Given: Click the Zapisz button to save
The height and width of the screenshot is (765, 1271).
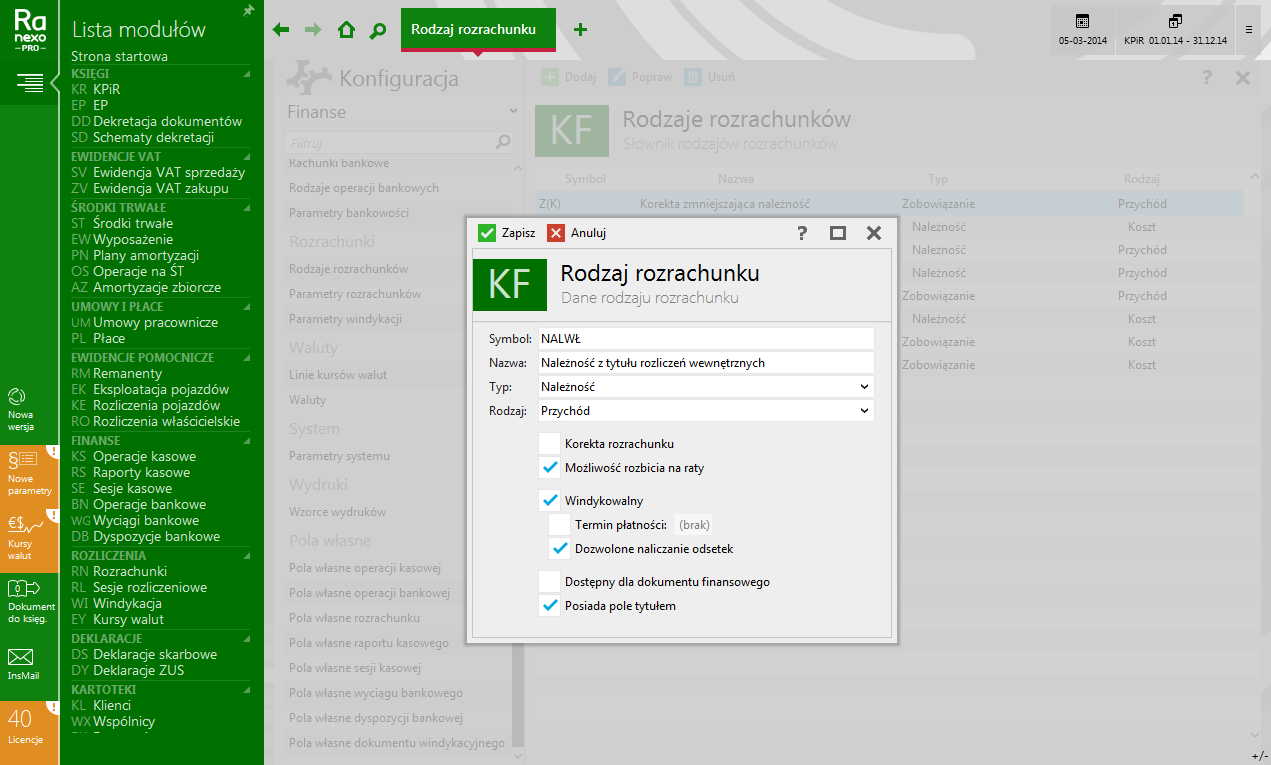Looking at the screenshot, I should tap(507, 233).
